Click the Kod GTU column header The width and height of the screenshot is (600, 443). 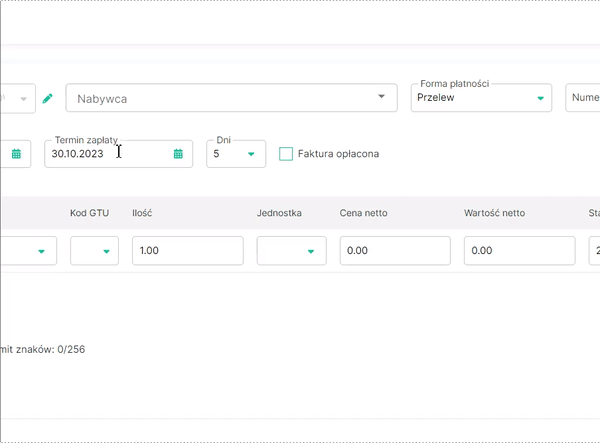(x=89, y=213)
